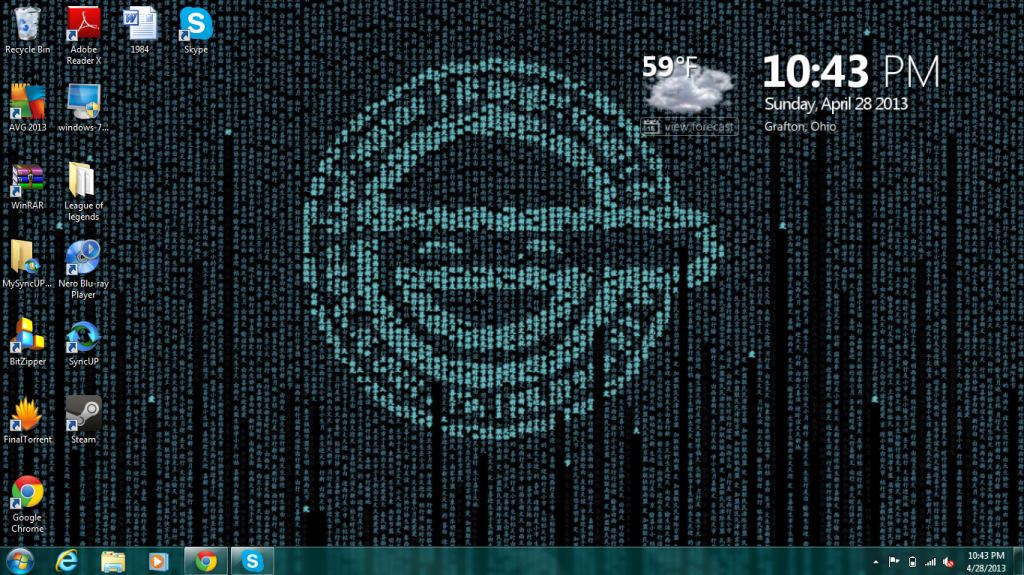Open the WinRAR shortcut

[27, 187]
